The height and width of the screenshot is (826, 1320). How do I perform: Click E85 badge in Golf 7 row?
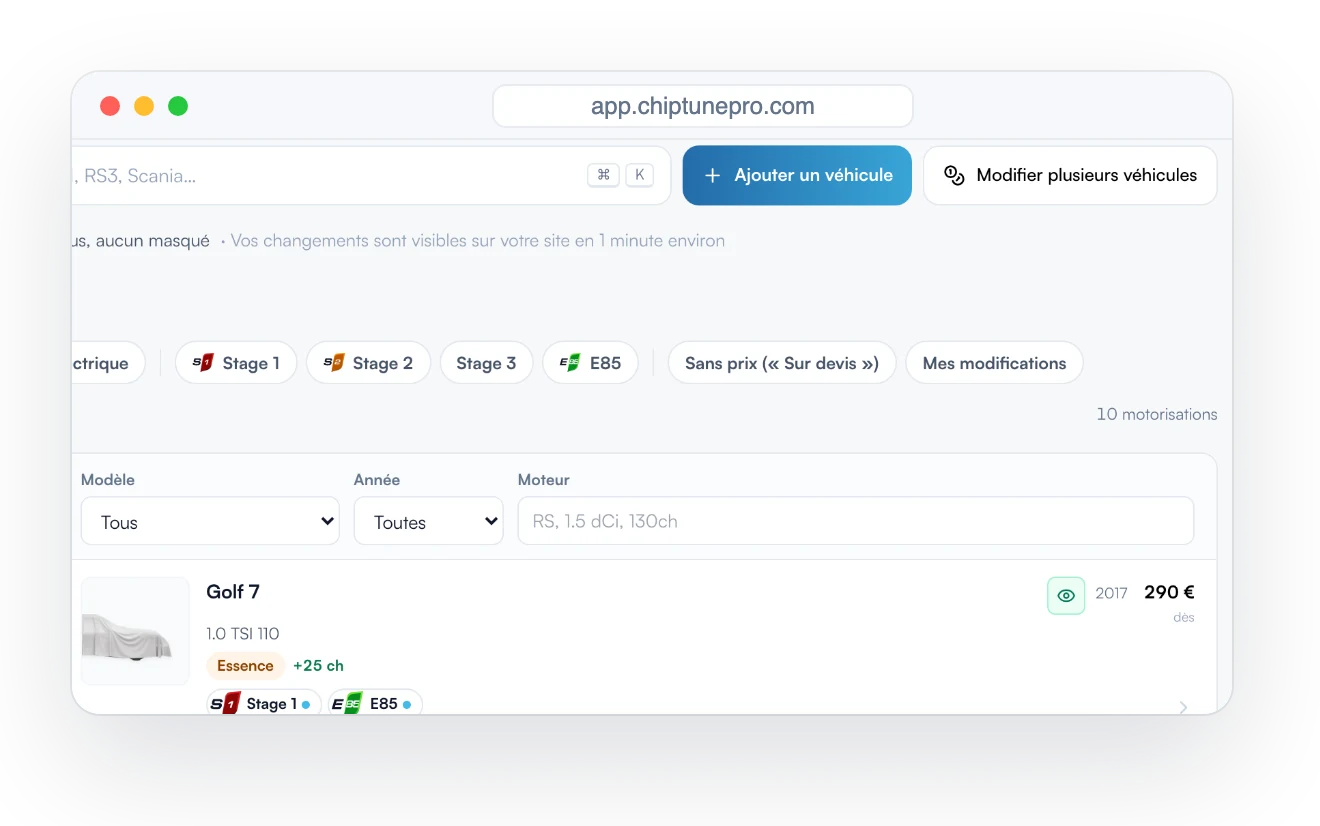[375, 704]
